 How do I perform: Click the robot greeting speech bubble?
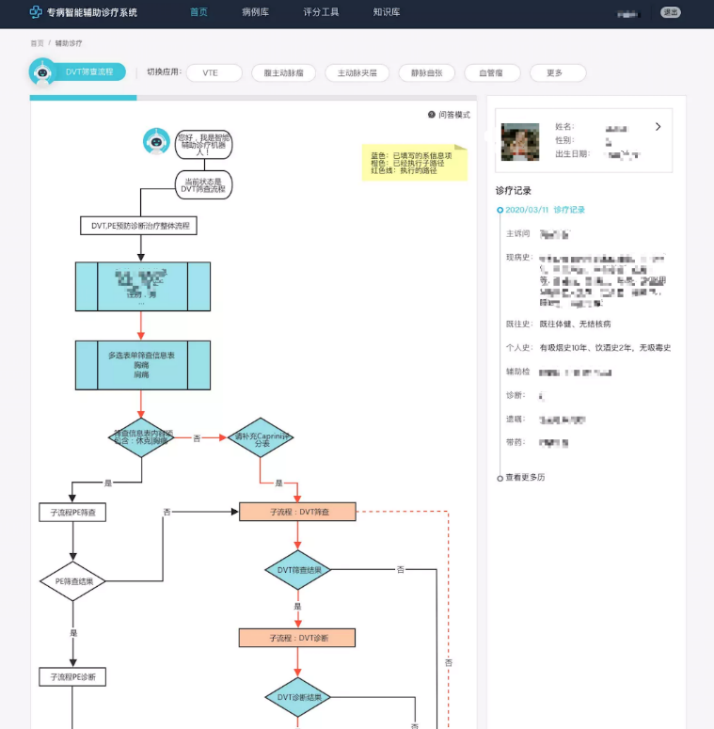[204, 145]
